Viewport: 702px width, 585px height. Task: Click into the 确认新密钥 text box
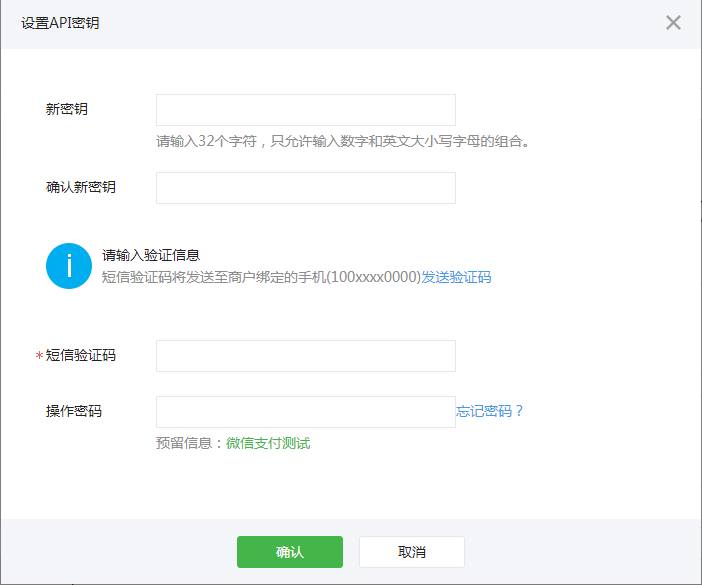click(x=305, y=188)
